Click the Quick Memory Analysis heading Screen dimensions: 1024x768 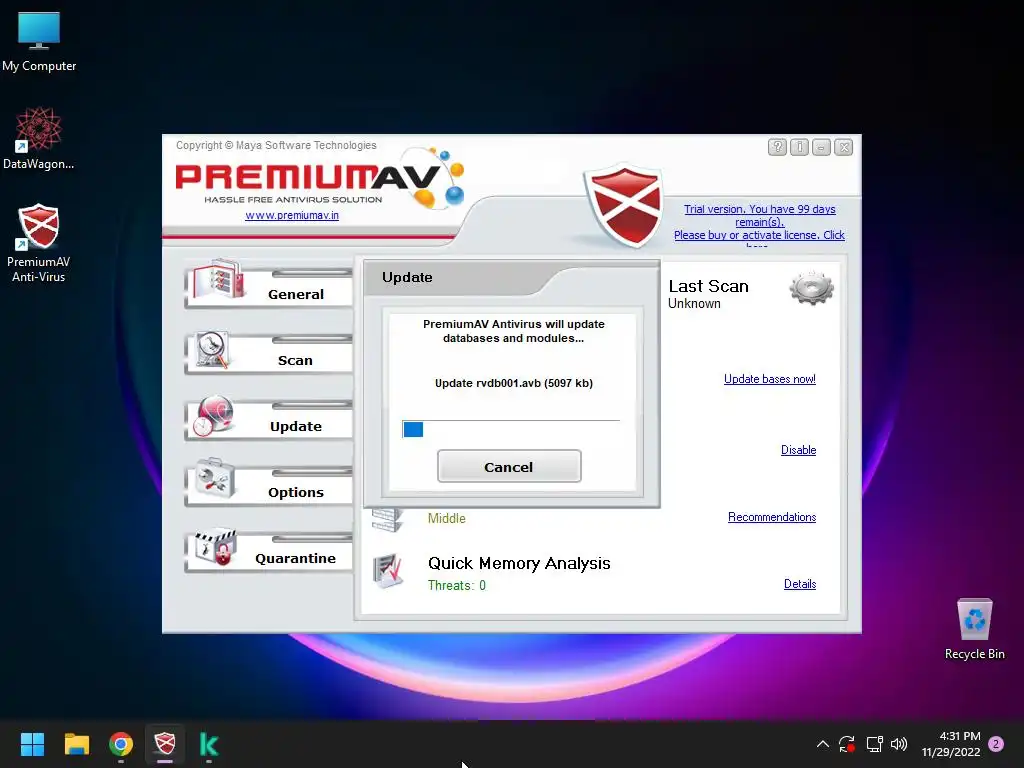coord(519,563)
